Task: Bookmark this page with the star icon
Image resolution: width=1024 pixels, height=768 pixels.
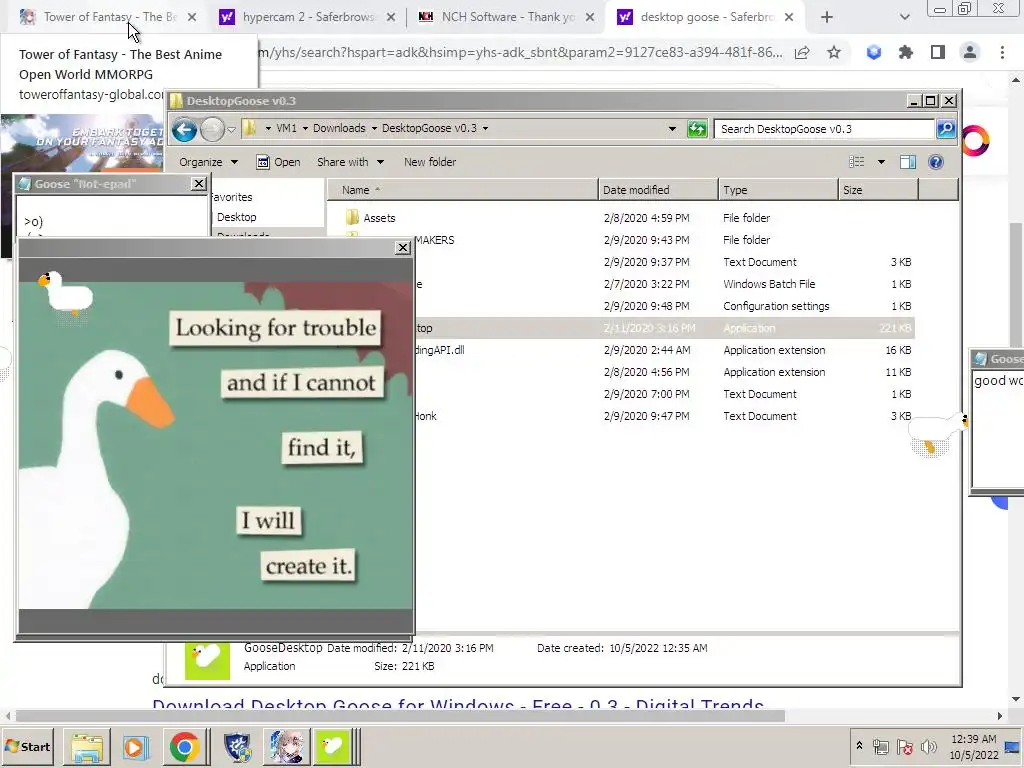Action: click(x=834, y=53)
